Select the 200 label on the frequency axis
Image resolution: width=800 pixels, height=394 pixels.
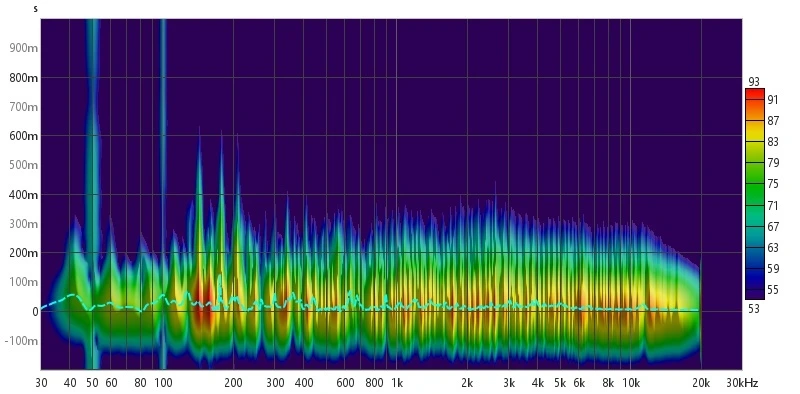(x=234, y=383)
